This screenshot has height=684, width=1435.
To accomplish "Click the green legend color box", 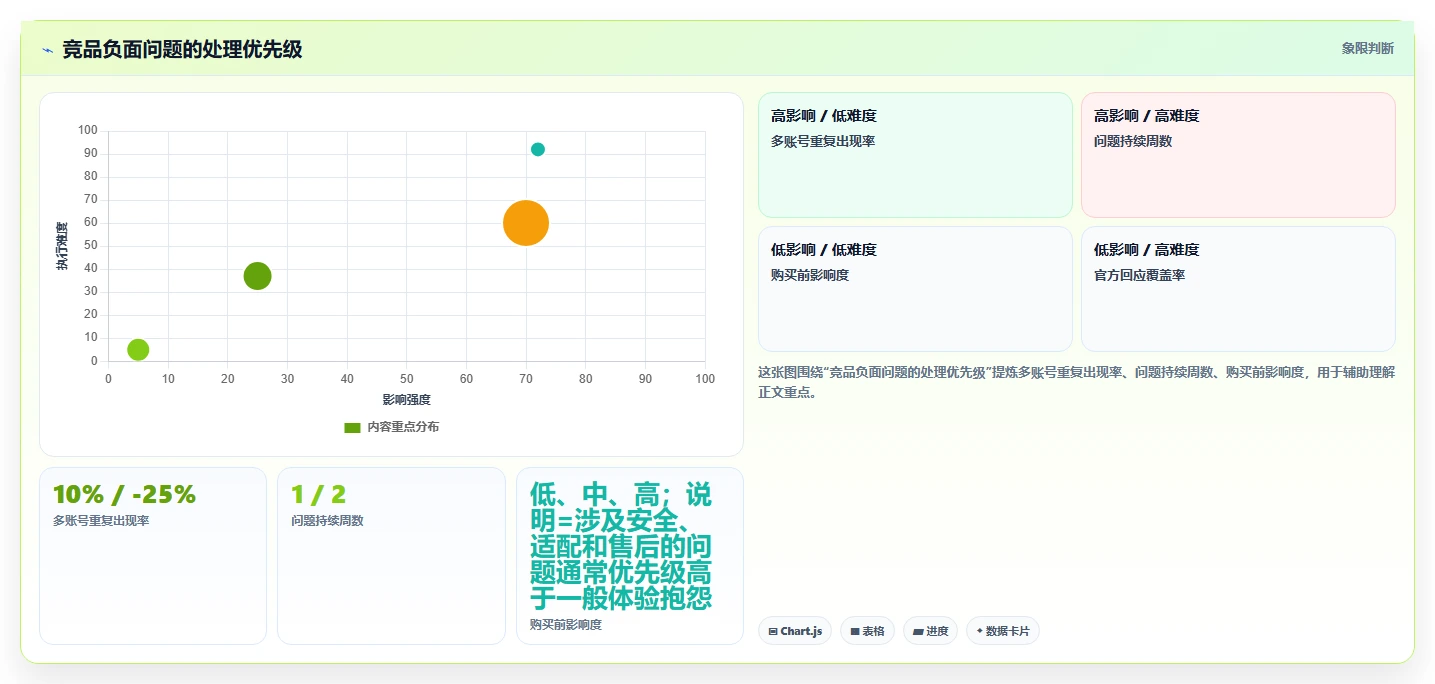I will [352, 427].
